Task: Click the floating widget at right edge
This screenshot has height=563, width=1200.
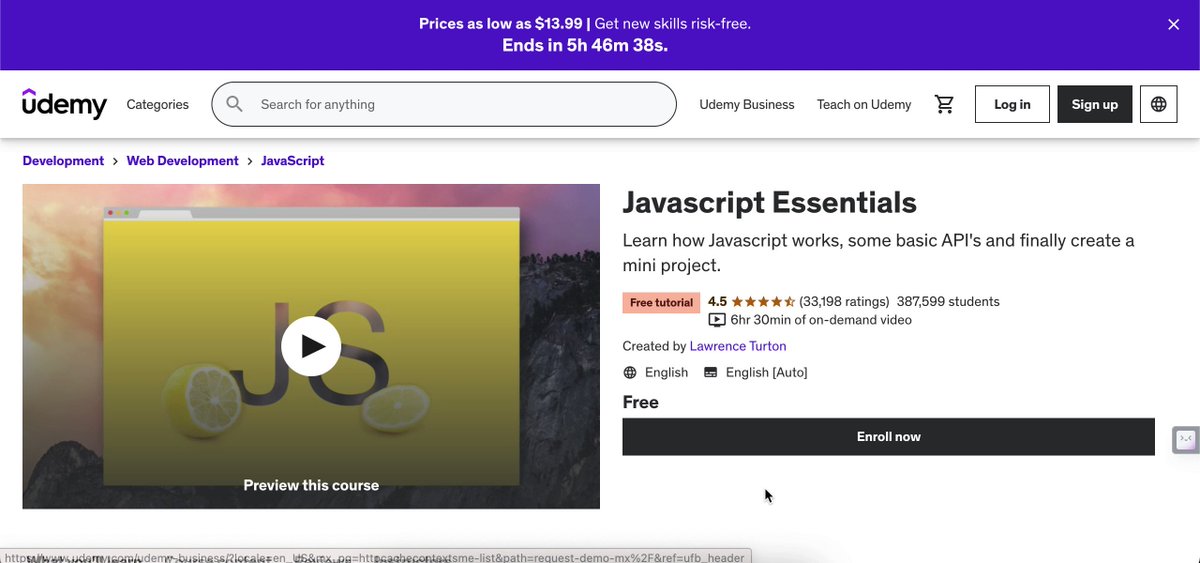Action: point(1186,439)
